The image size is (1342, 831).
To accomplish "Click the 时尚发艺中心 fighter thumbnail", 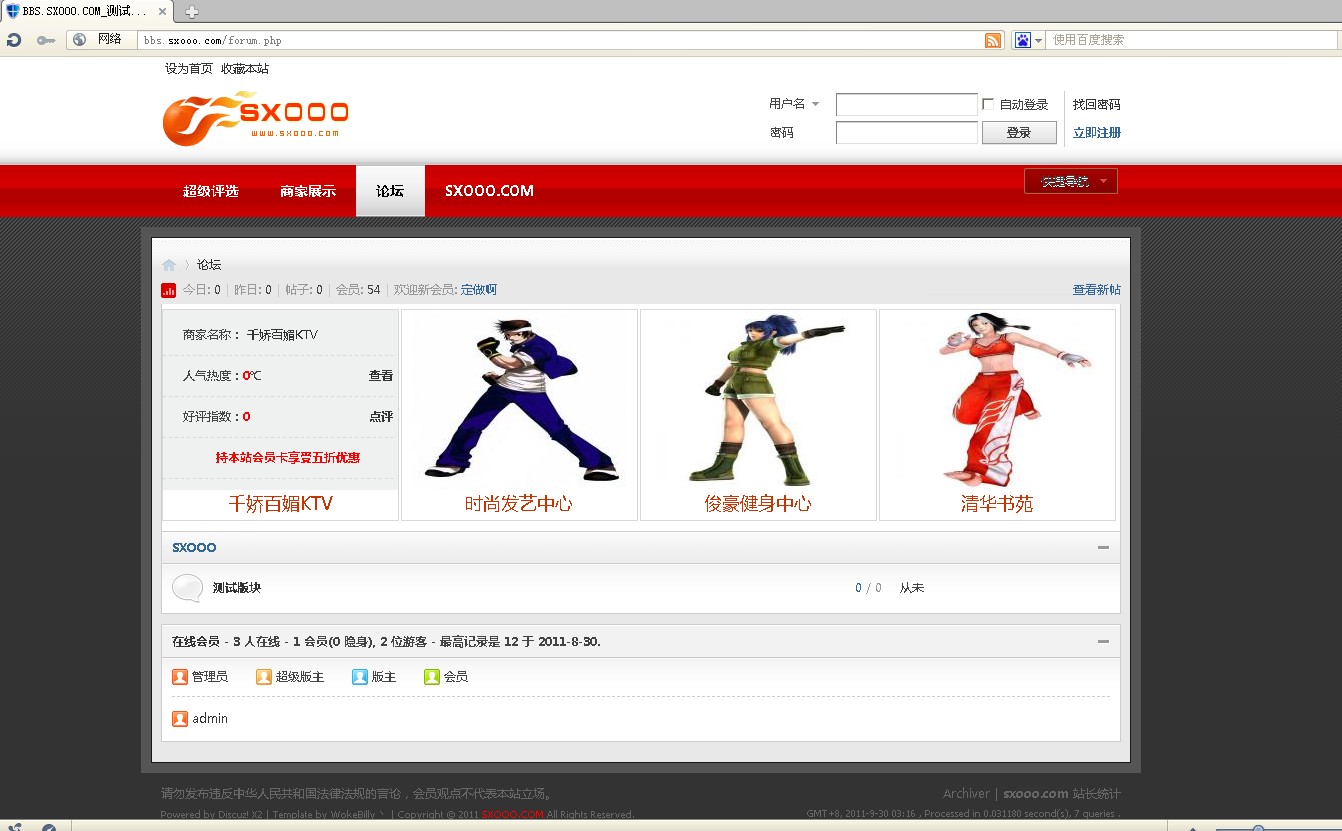I will click(x=519, y=399).
